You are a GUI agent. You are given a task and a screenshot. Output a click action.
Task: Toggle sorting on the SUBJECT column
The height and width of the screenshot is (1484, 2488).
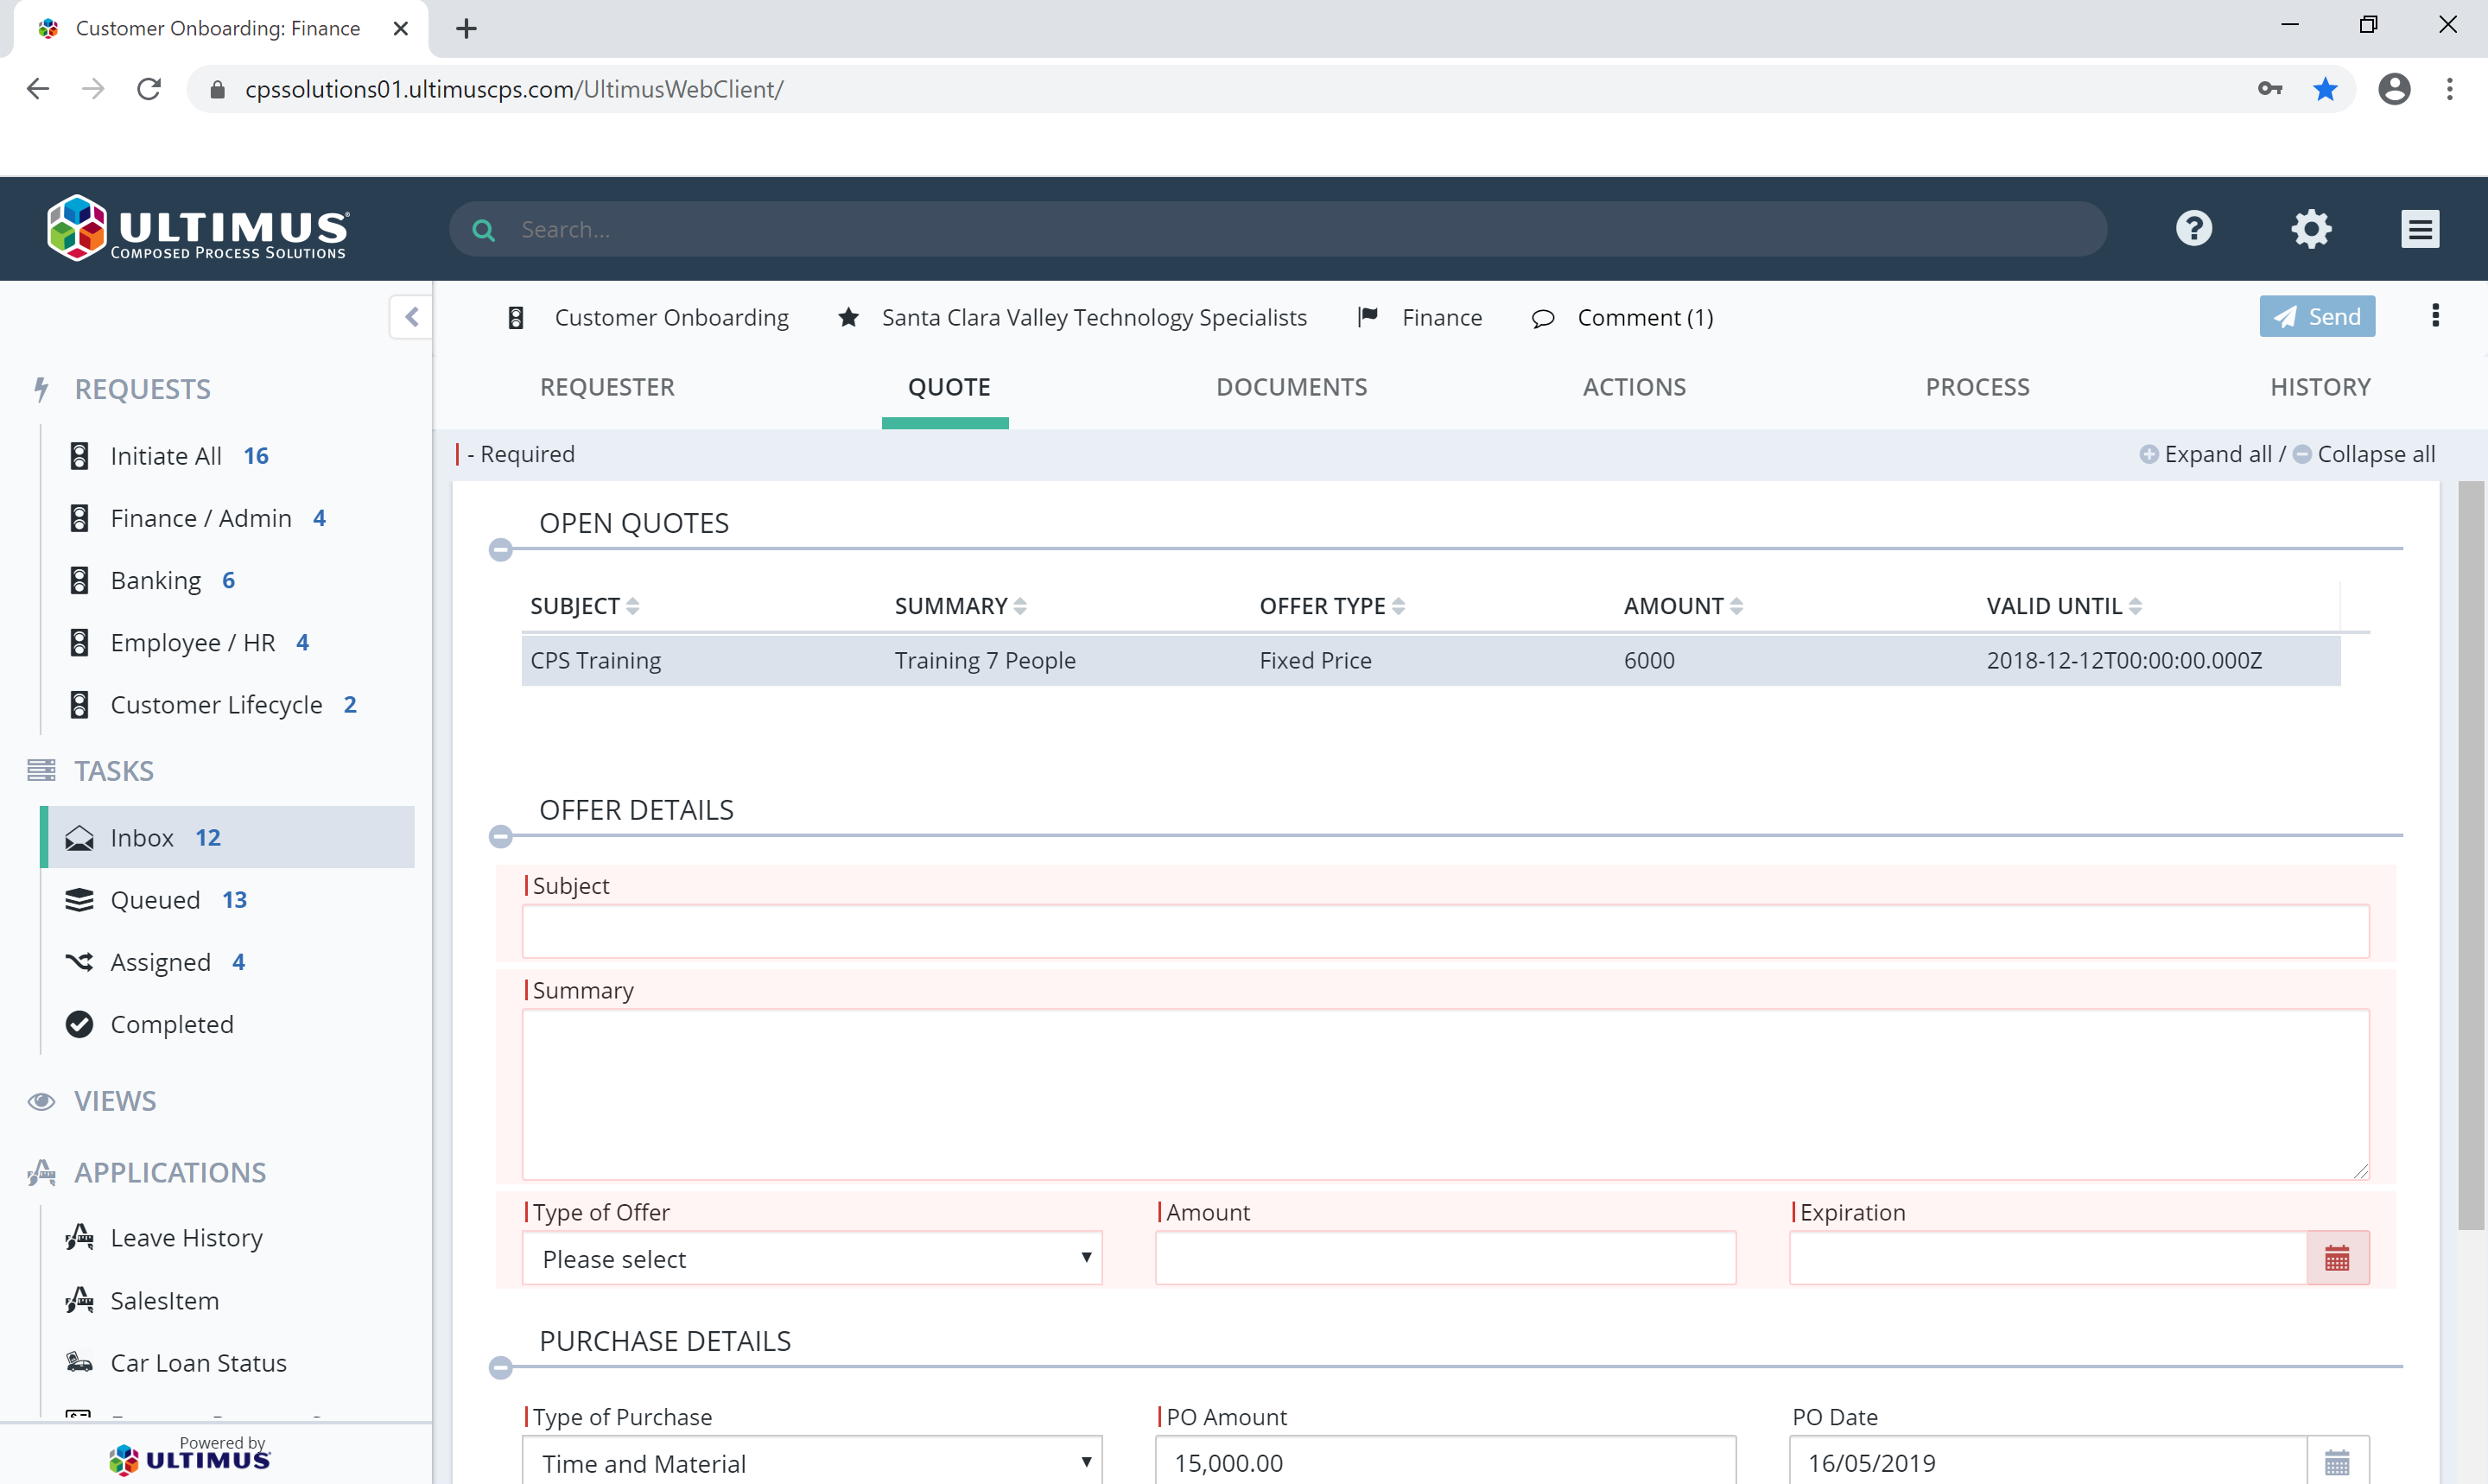pos(632,605)
